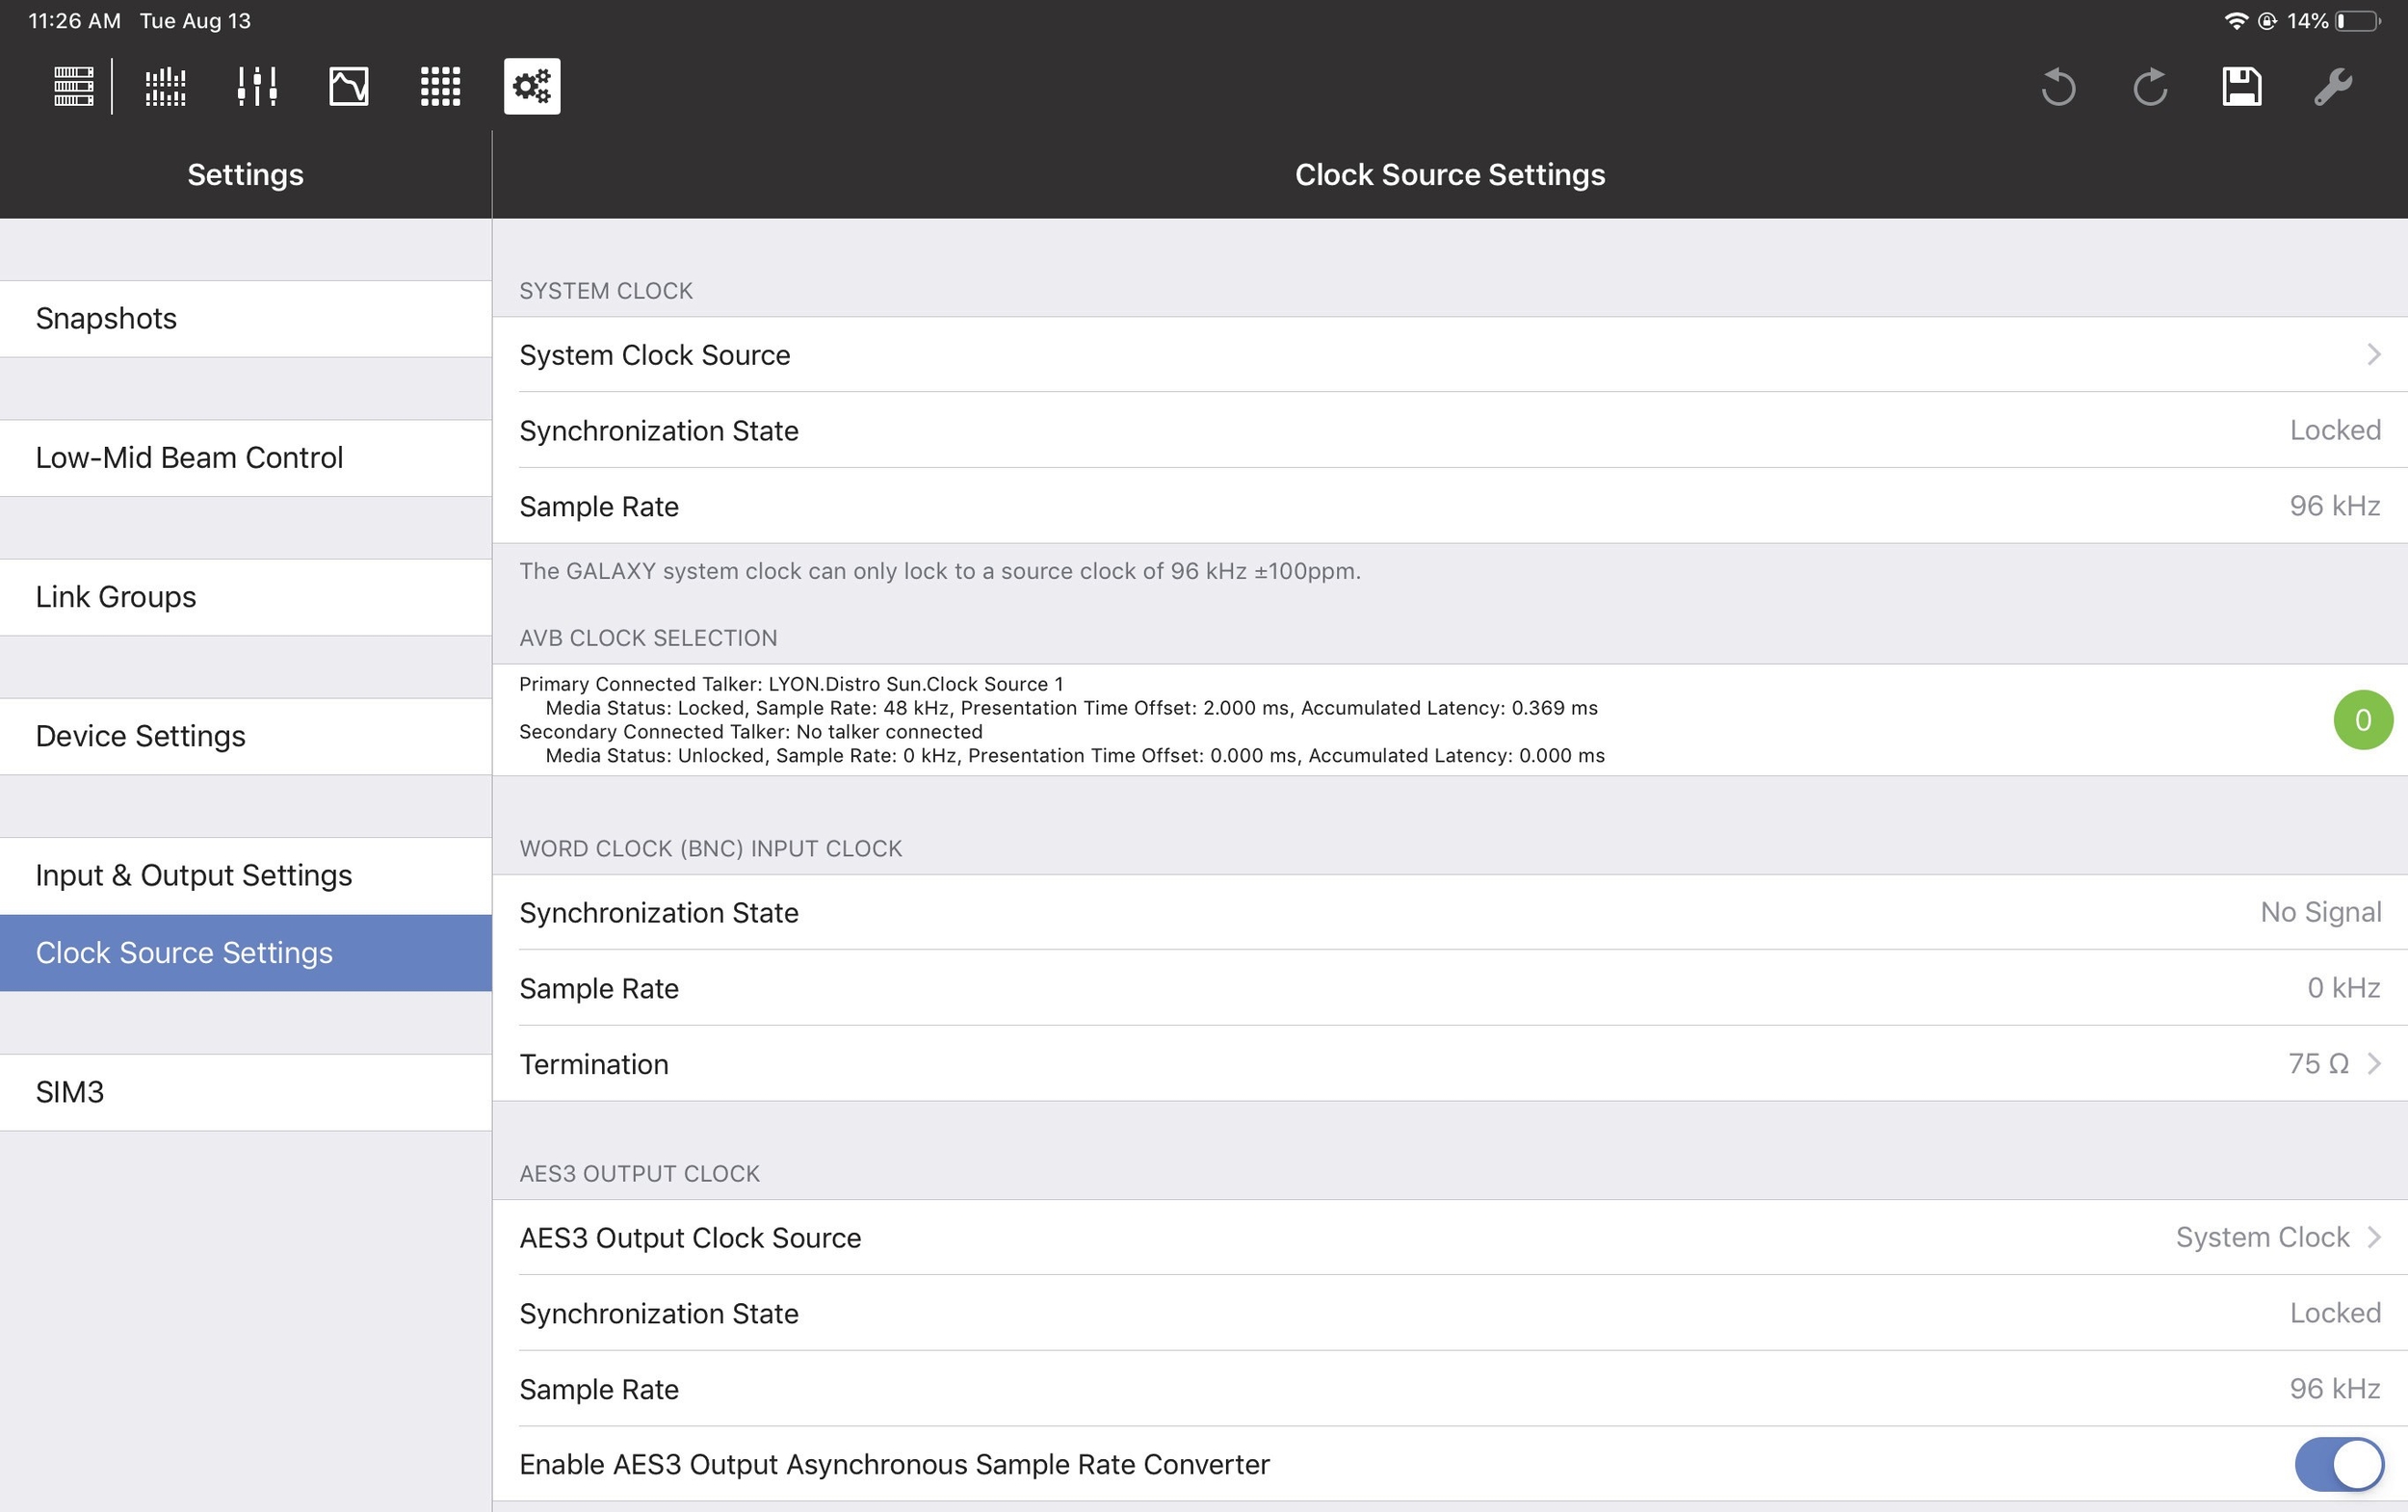Open the Termination 75 Ω selector
Viewport: 2408px width, 1512px height.
pyautogui.click(x=1448, y=1064)
